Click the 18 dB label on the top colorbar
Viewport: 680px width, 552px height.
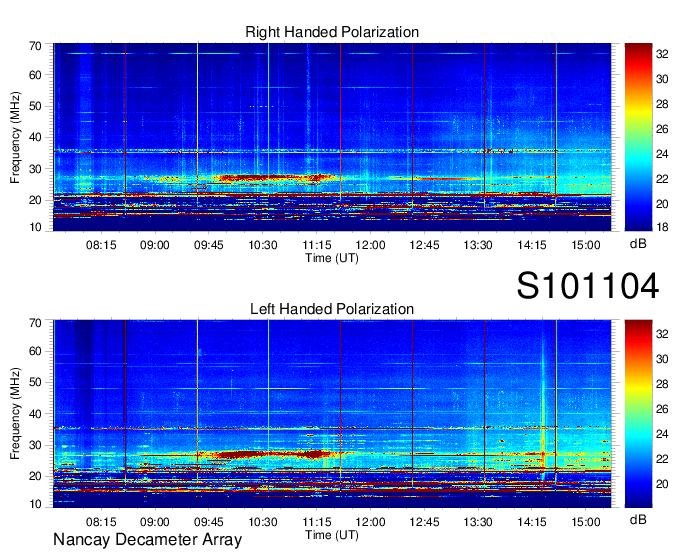662,227
